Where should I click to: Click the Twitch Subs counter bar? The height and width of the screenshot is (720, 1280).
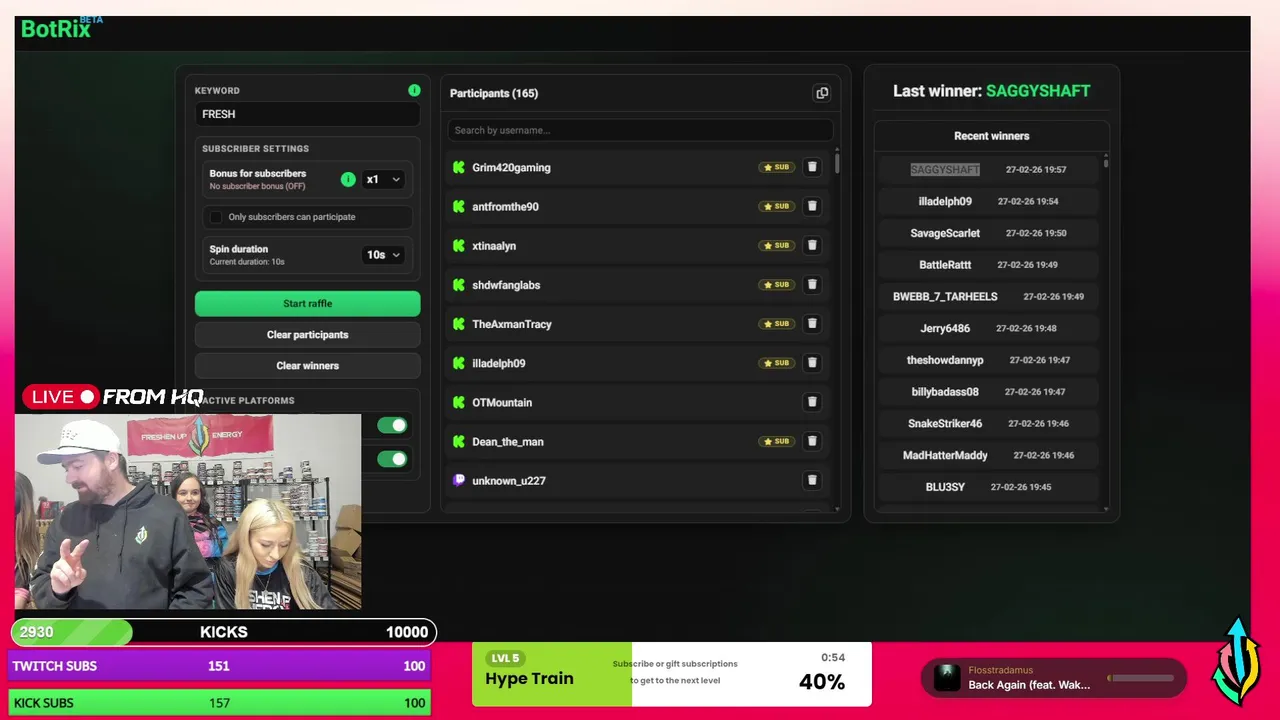click(x=220, y=666)
